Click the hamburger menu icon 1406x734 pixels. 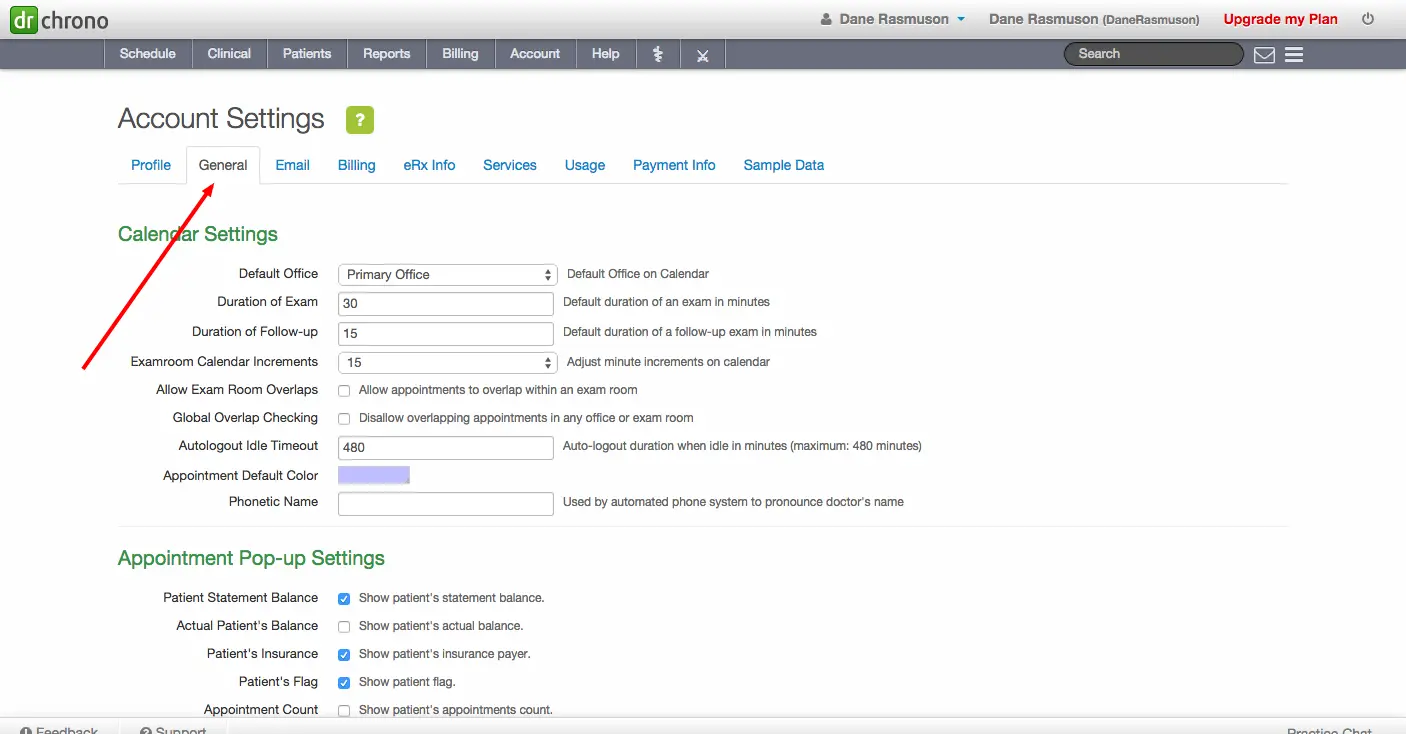(1294, 55)
